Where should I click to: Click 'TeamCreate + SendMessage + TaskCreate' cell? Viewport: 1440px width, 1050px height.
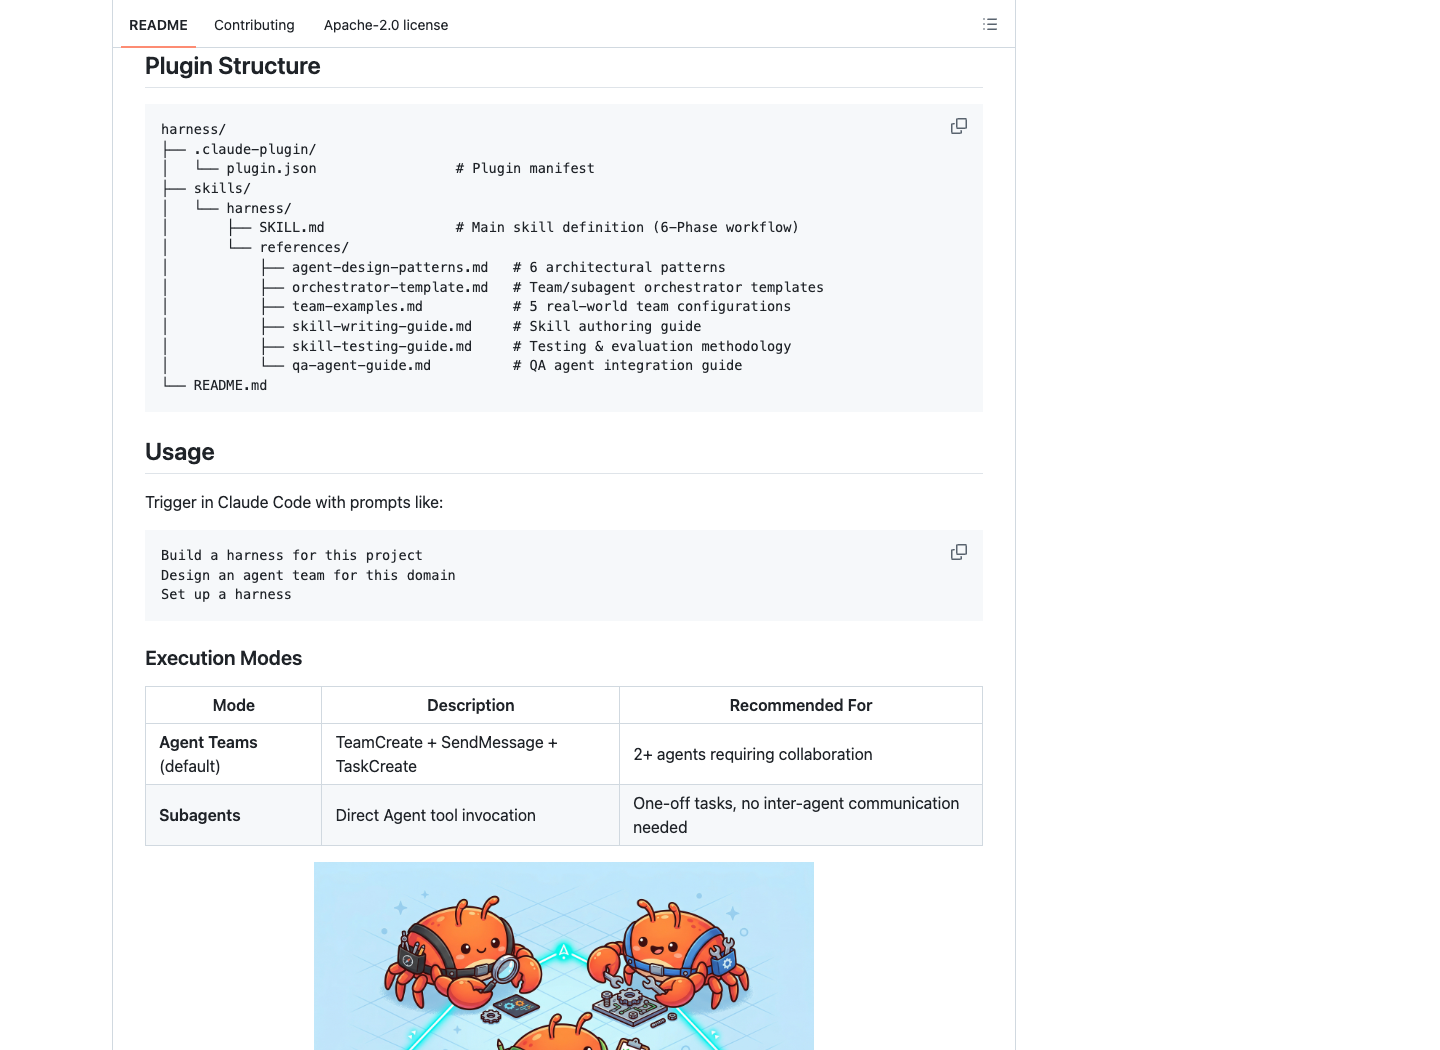click(471, 754)
